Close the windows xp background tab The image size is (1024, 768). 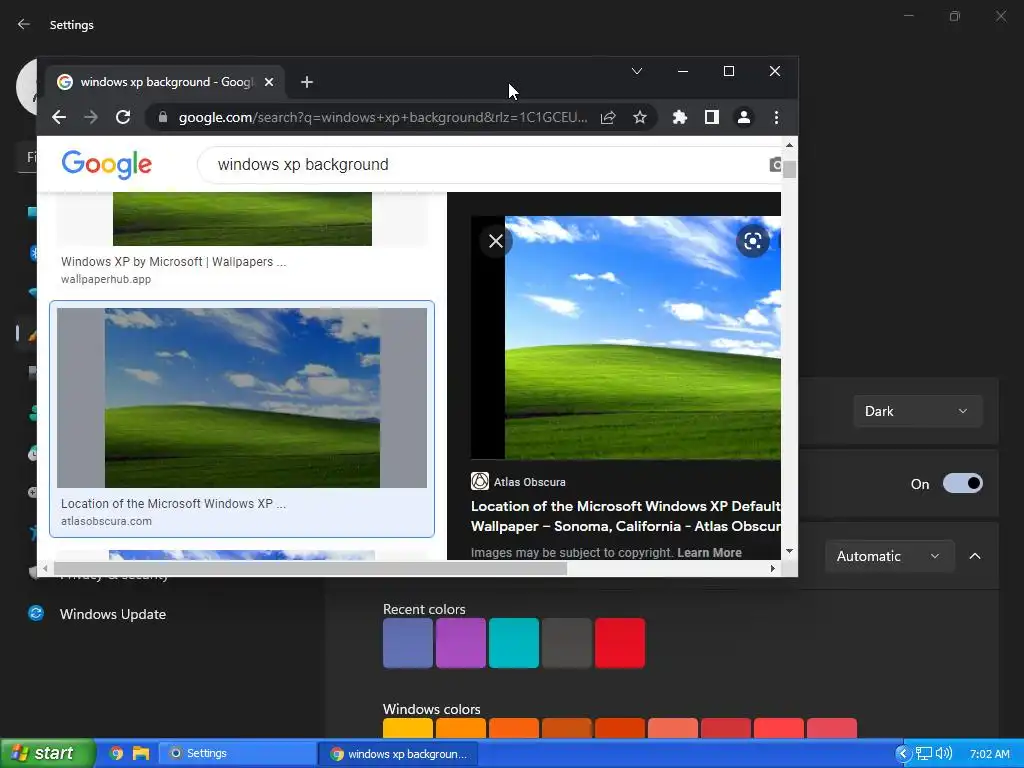point(269,82)
